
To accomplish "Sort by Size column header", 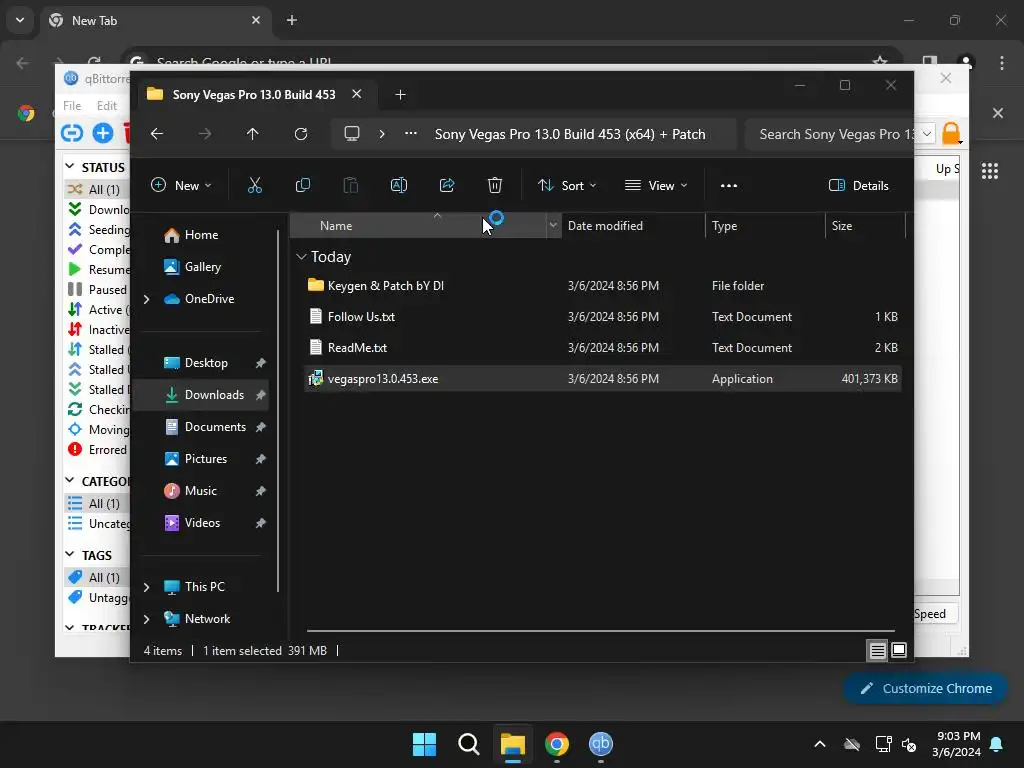I will coord(865,225).
